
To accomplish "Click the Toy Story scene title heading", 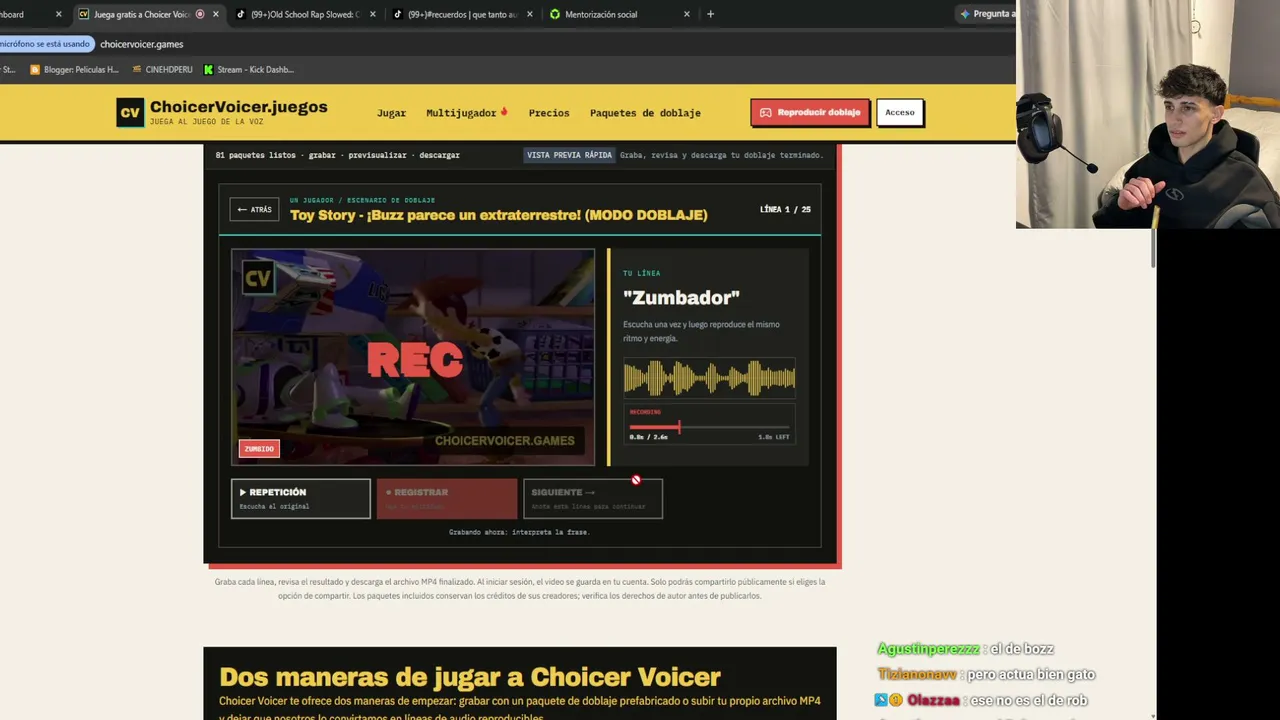I will (x=498, y=215).
